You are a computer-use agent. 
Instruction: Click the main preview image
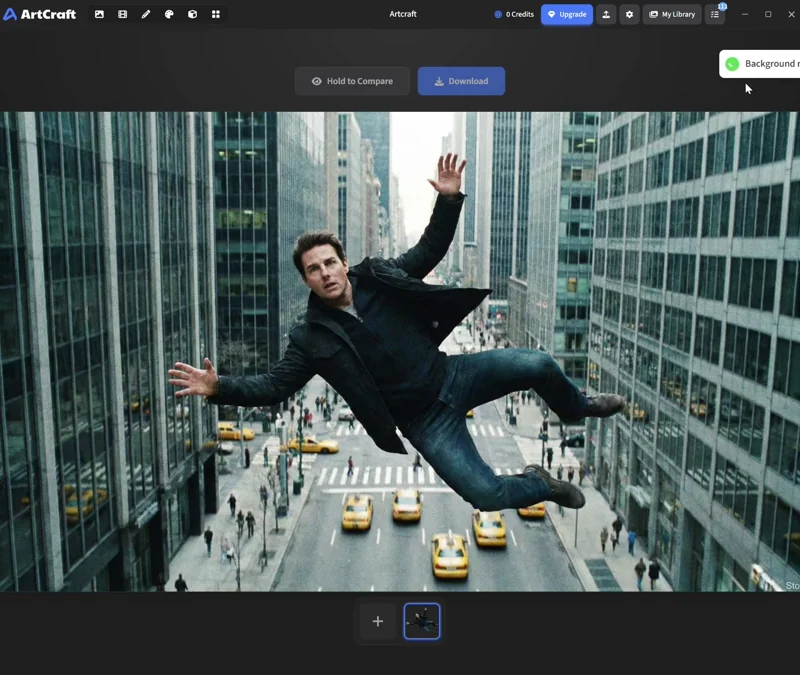(x=400, y=352)
